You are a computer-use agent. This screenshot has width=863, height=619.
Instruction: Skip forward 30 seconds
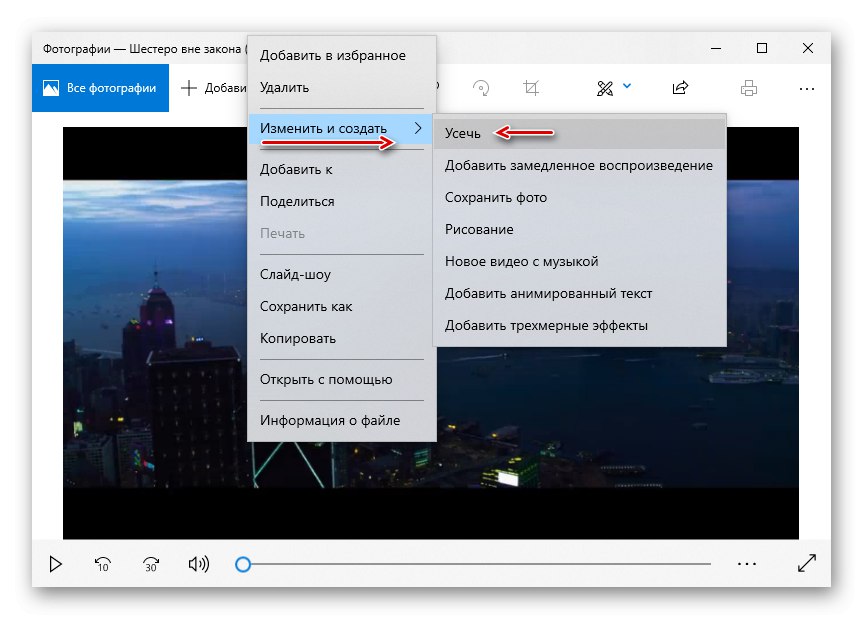click(151, 564)
